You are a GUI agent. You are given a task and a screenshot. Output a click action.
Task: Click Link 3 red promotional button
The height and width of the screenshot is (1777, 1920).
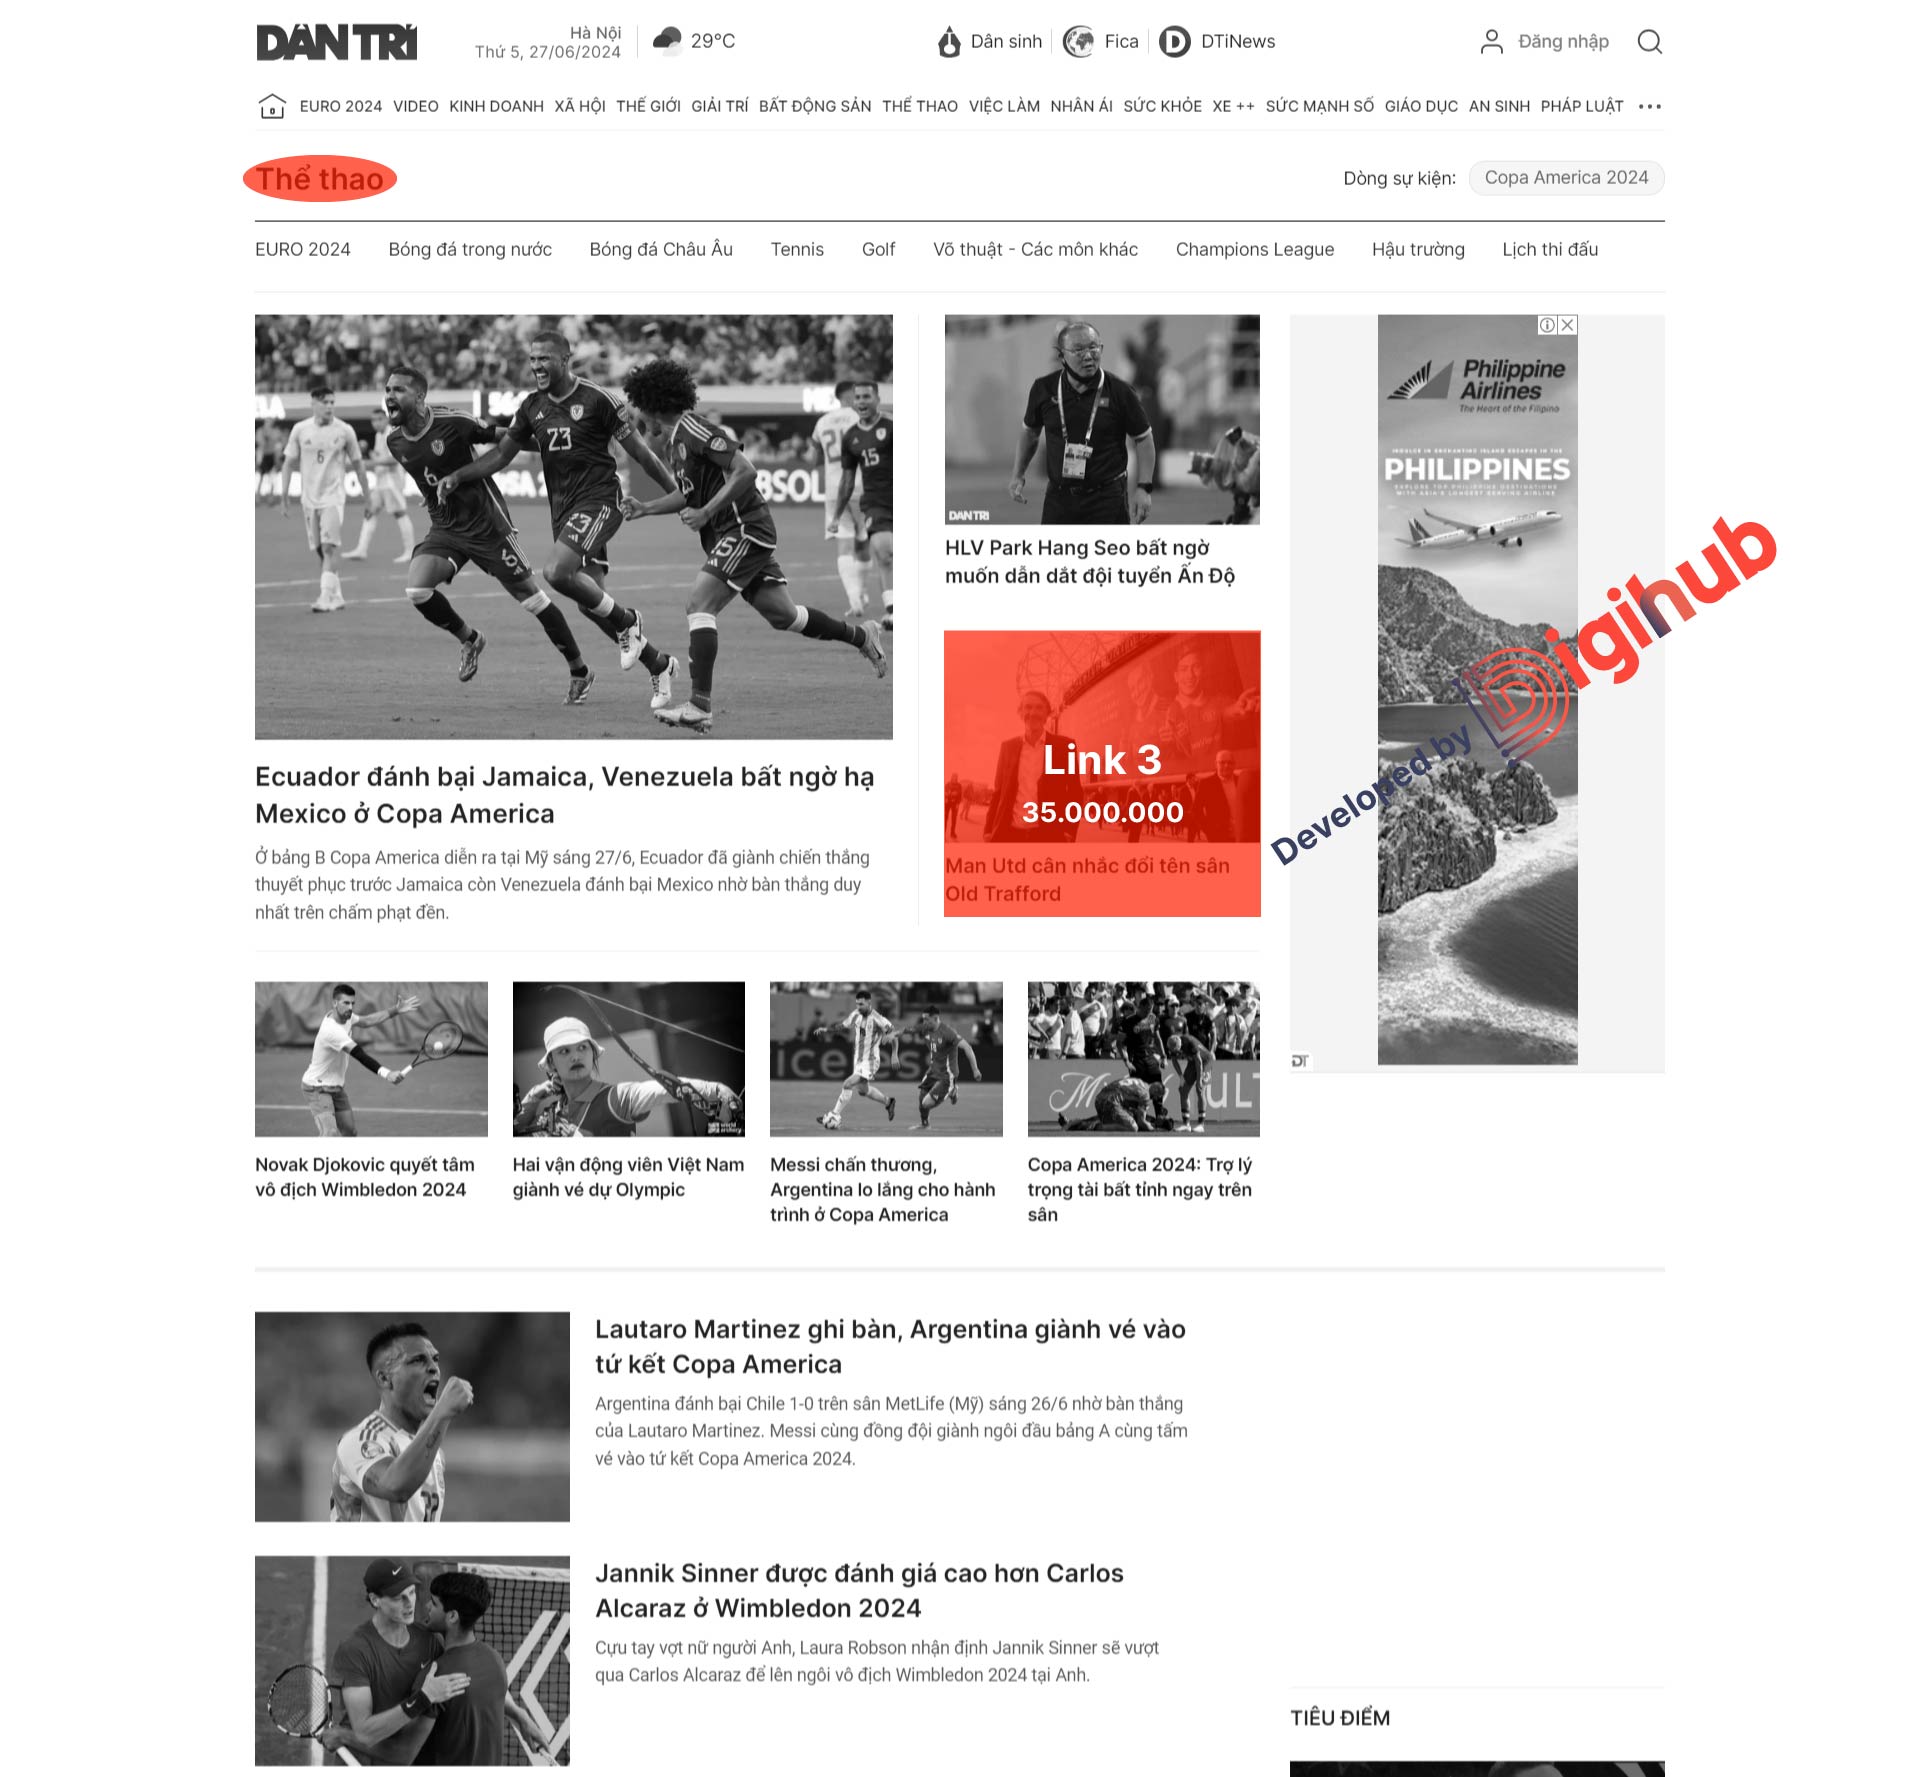click(x=1102, y=775)
